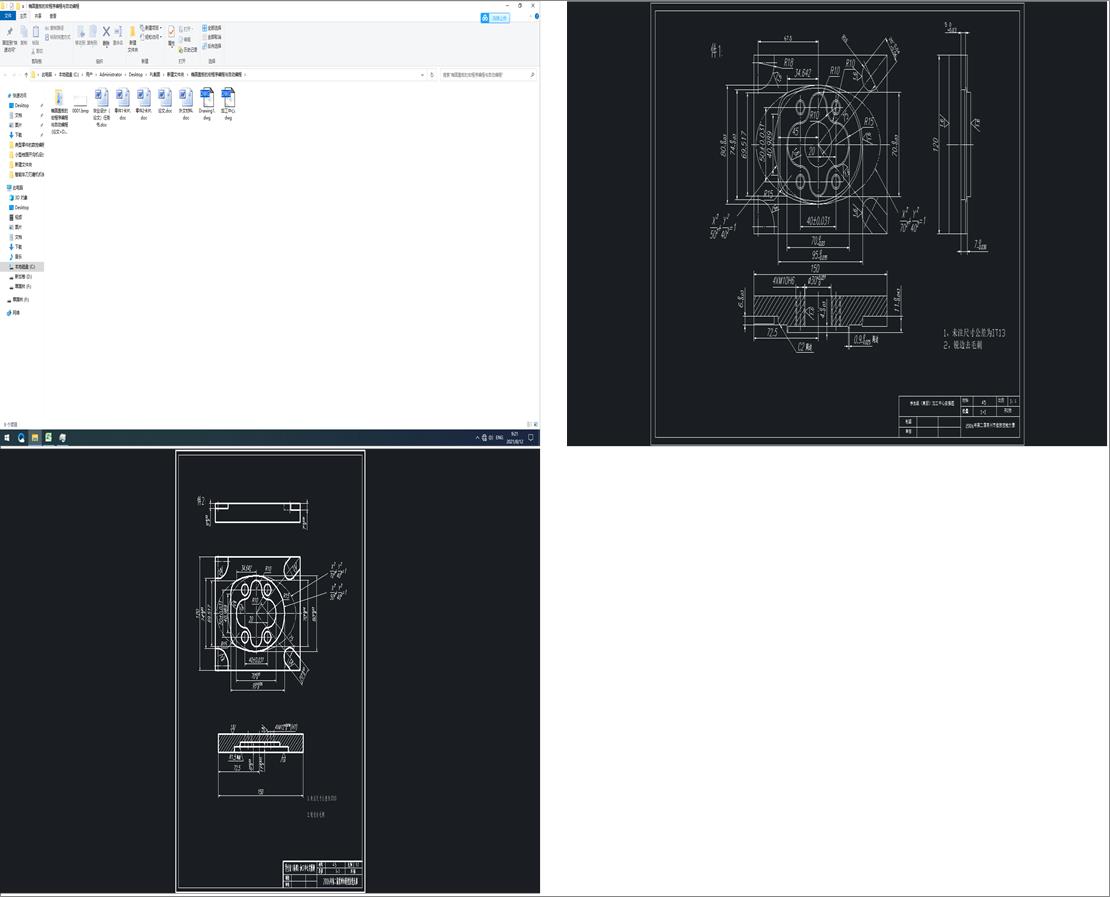The height and width of the screenshot is (897, 1110).
Task: Click Select none option in ribbon
Action: pyautogui.click(x=213, y=37)
